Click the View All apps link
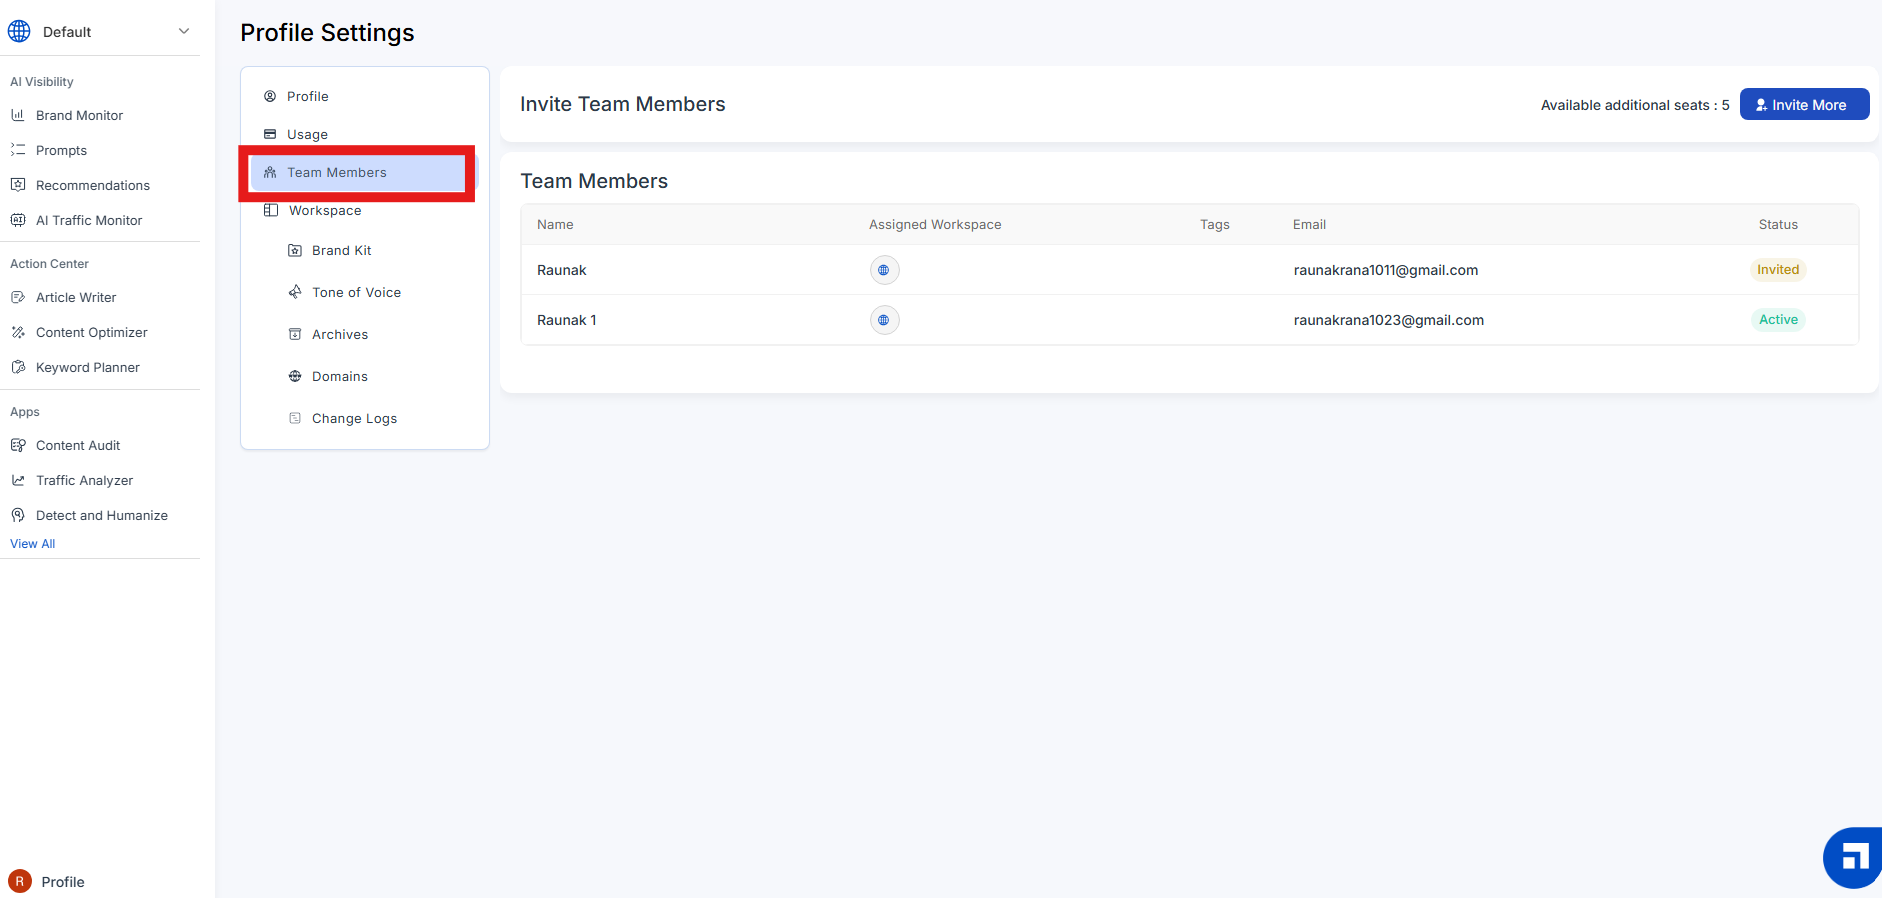Image resolution: width=1882 pixels, height=898 pixels. click(33, 544)
